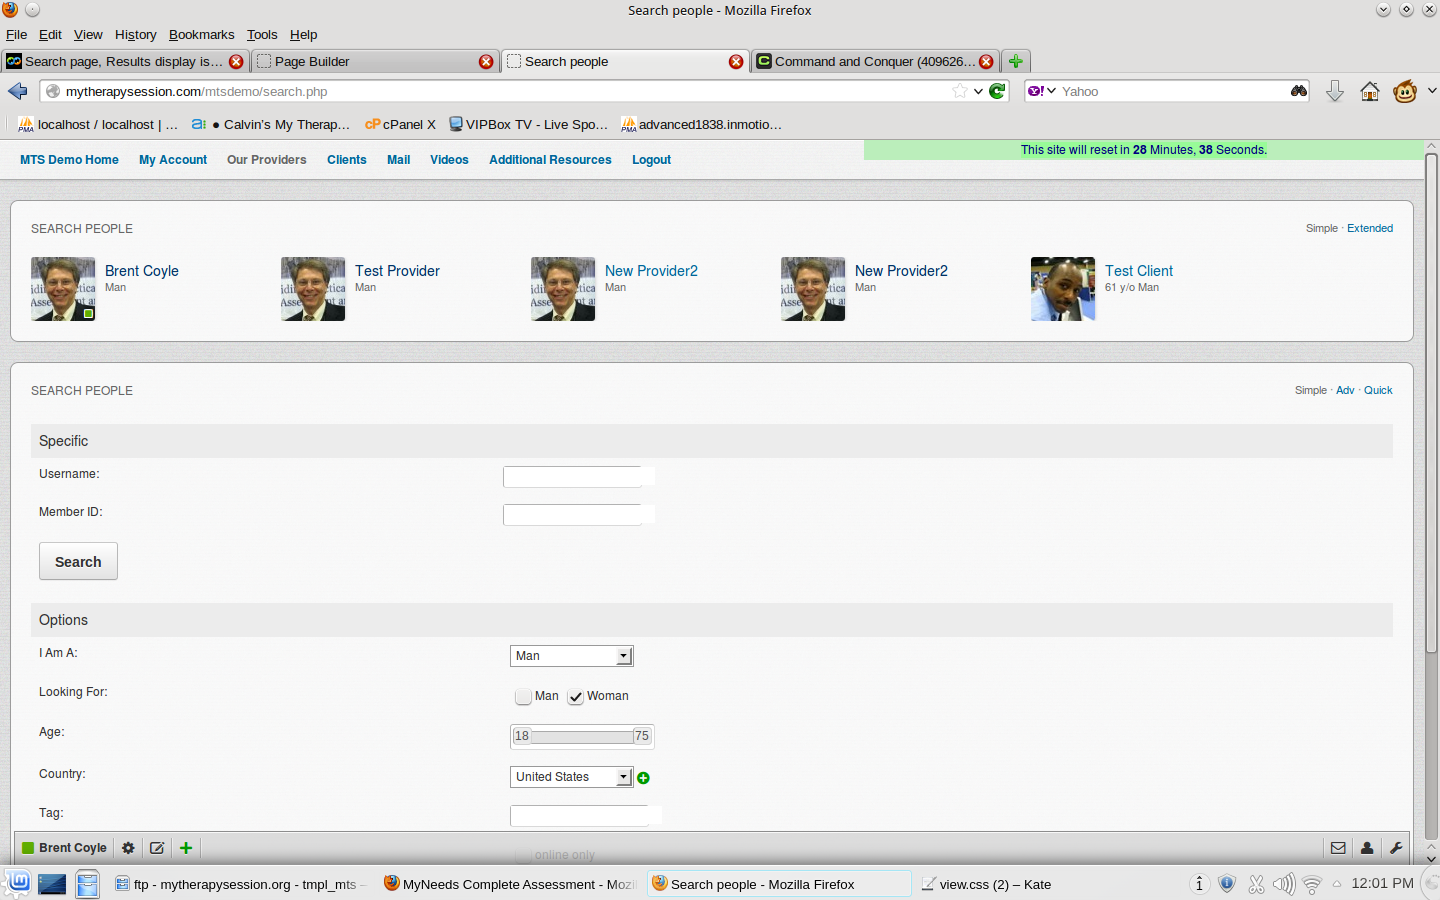Click the Age range slider

click(581, 736)
